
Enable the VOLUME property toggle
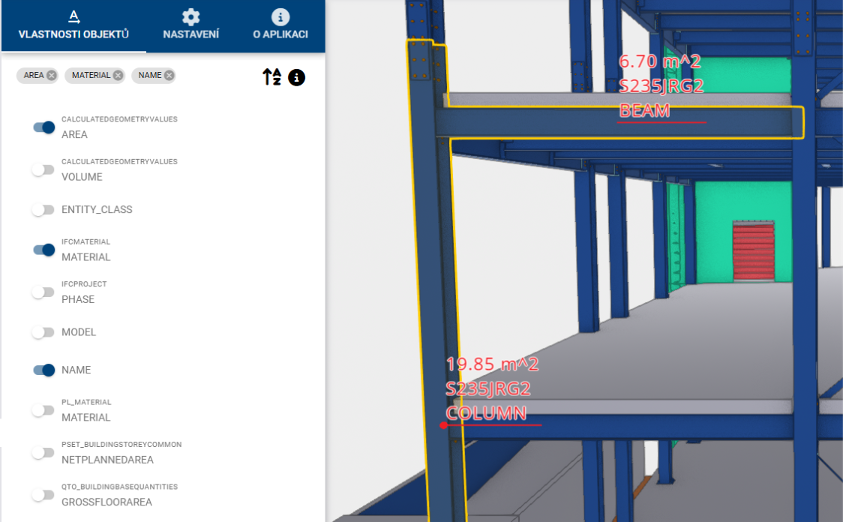point(43,169)
